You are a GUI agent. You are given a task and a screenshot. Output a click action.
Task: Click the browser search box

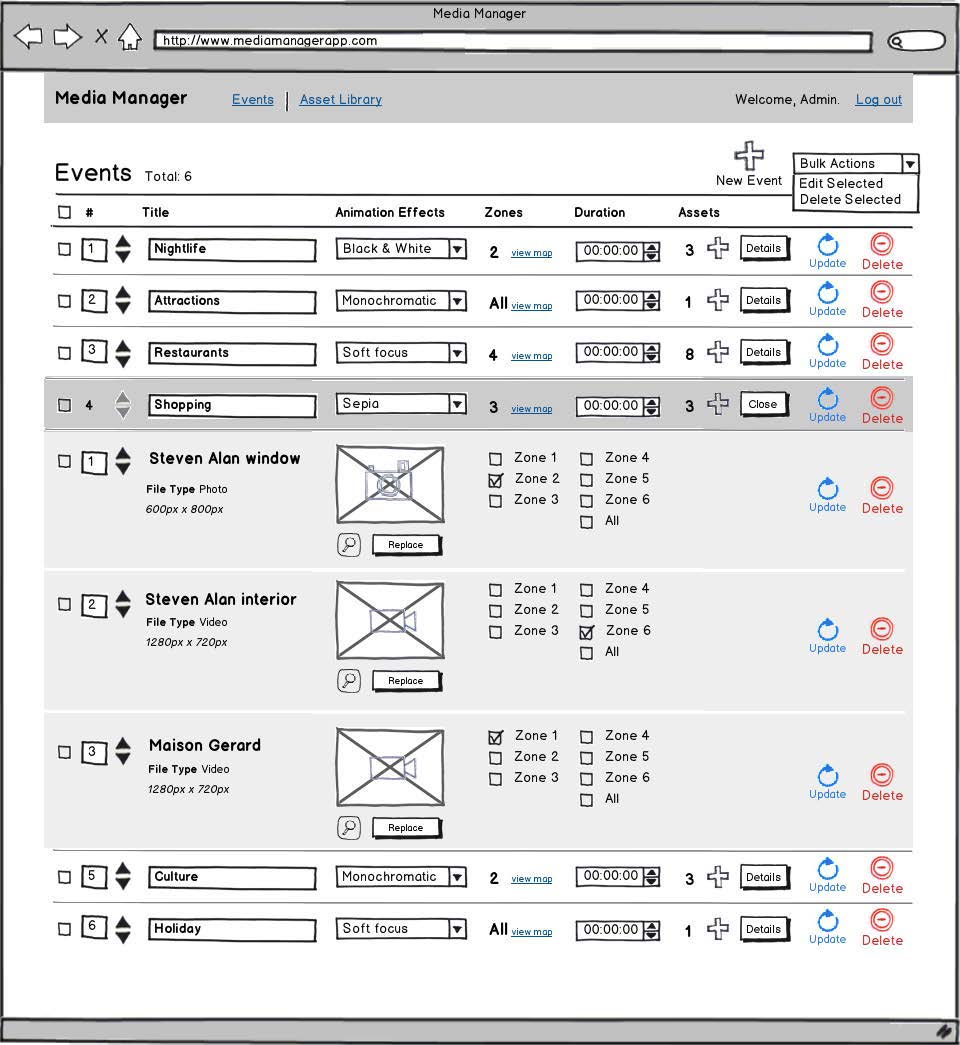coord(917,41)
